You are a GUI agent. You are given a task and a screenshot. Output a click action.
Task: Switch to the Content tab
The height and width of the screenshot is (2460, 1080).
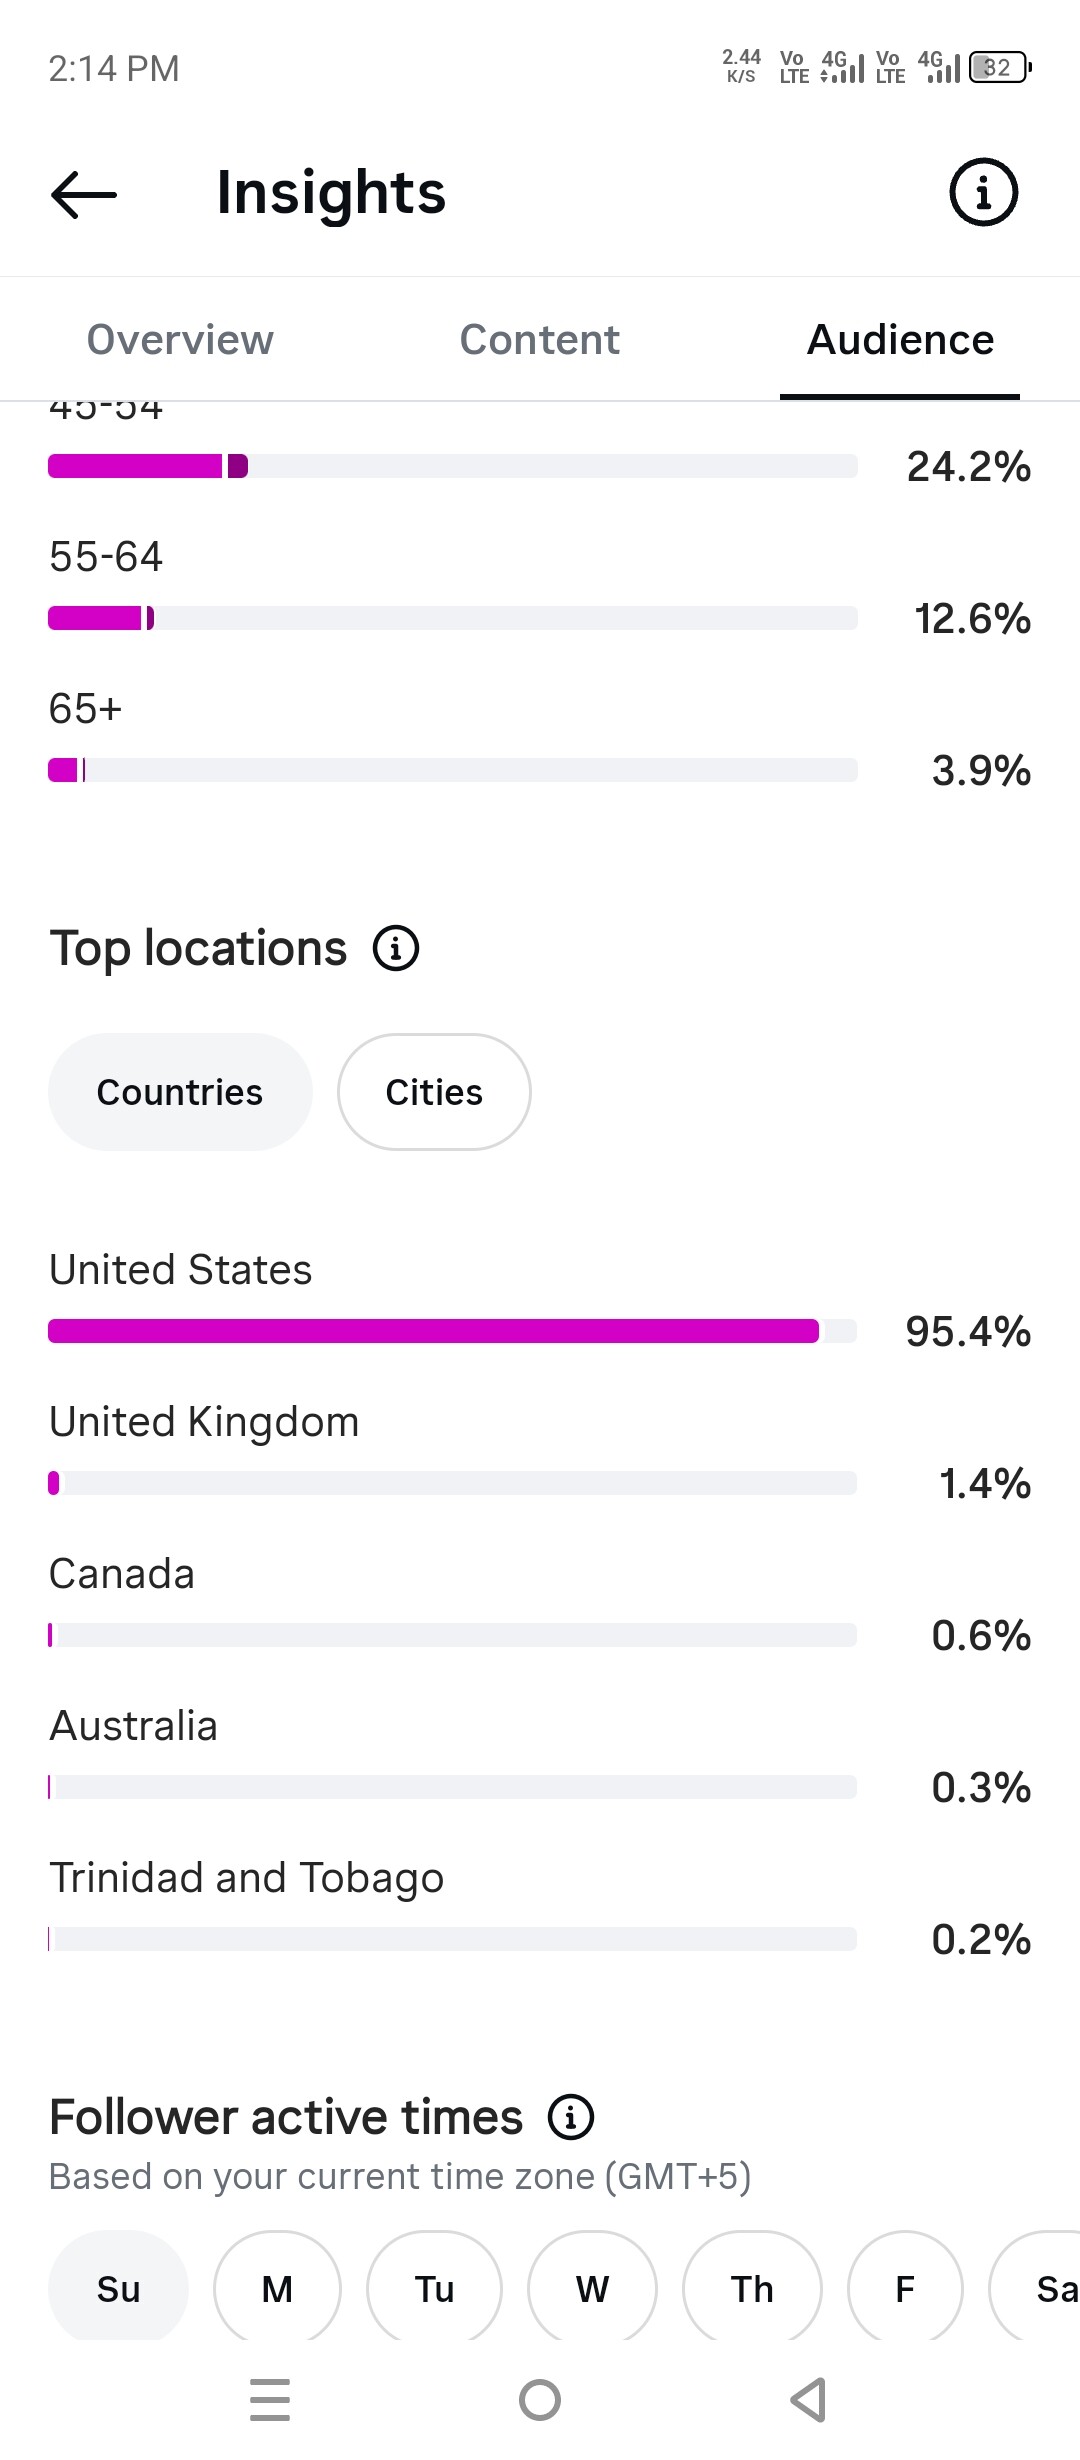540,340
